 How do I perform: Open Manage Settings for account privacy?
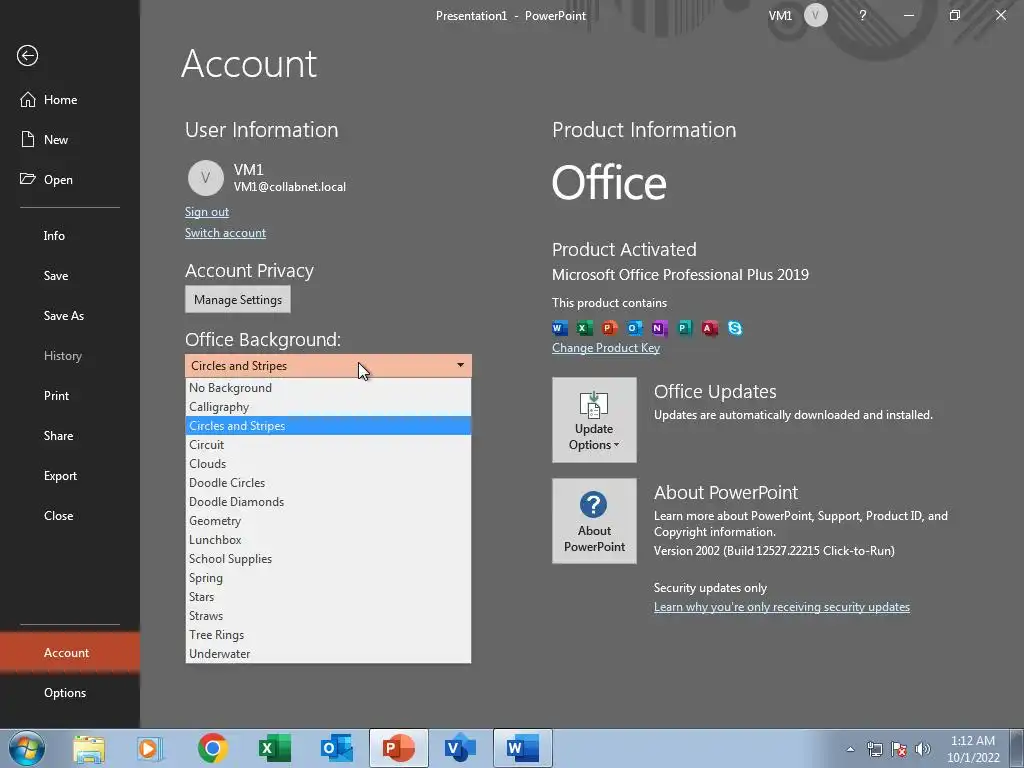point(238,300)
